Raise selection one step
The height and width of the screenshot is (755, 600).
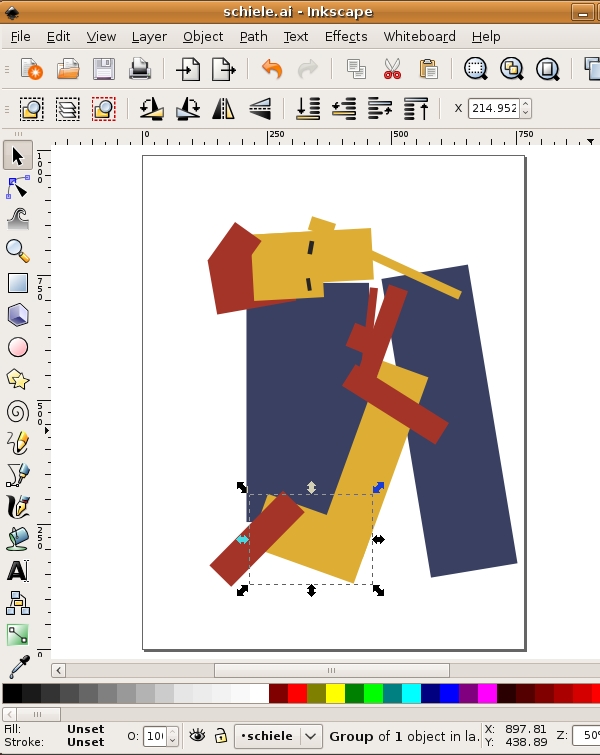[380, 108]
